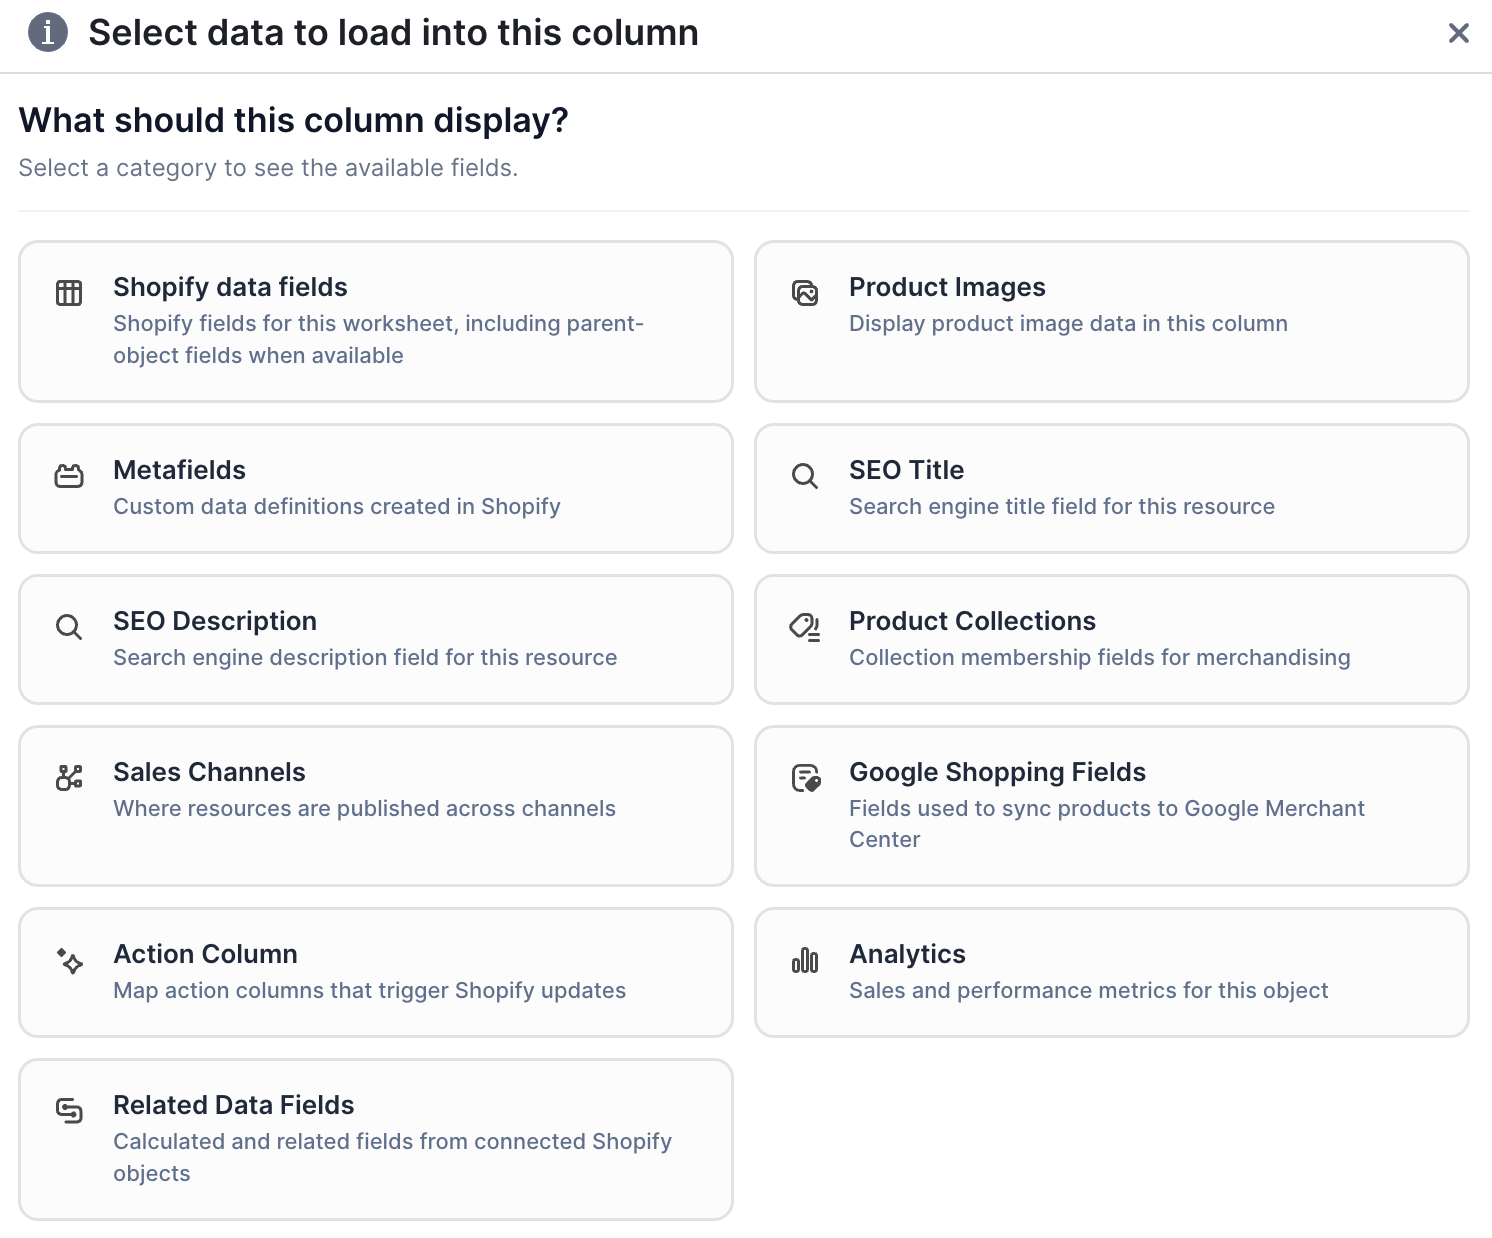Select the Product Collections category

pos(1111,639)
